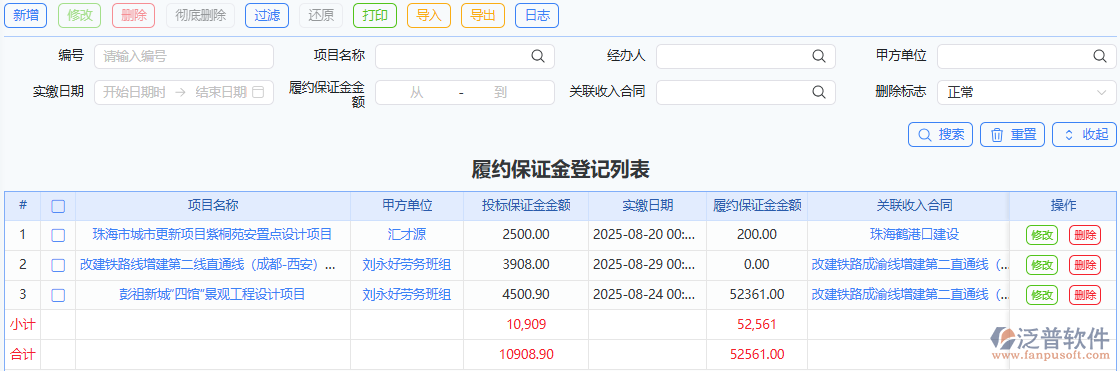Click the 彻底删除 button
Screen dimensions: 1120x371
[x=201, y=16]
